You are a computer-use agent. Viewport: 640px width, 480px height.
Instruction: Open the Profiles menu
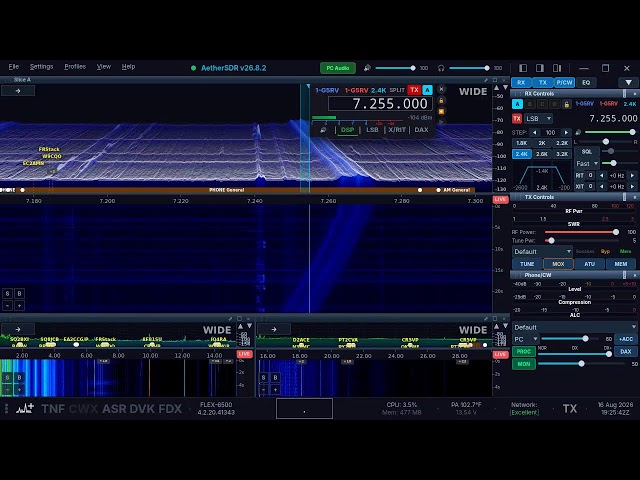tap(75, 67)
